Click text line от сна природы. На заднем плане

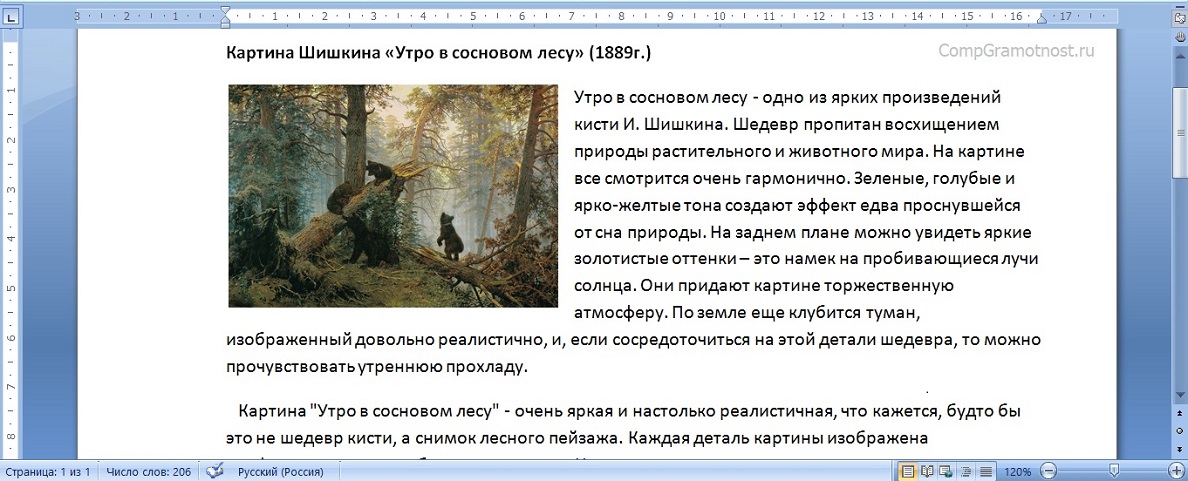(803, 233)
